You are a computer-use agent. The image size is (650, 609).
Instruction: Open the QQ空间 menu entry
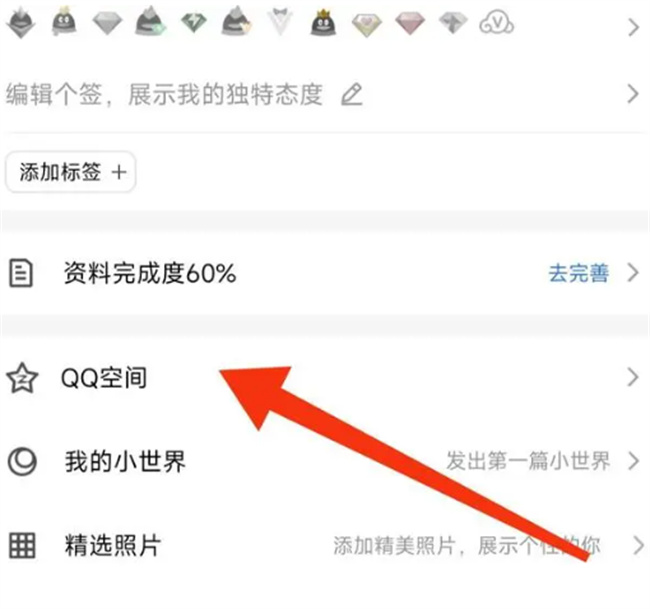(x=325, y=378)
